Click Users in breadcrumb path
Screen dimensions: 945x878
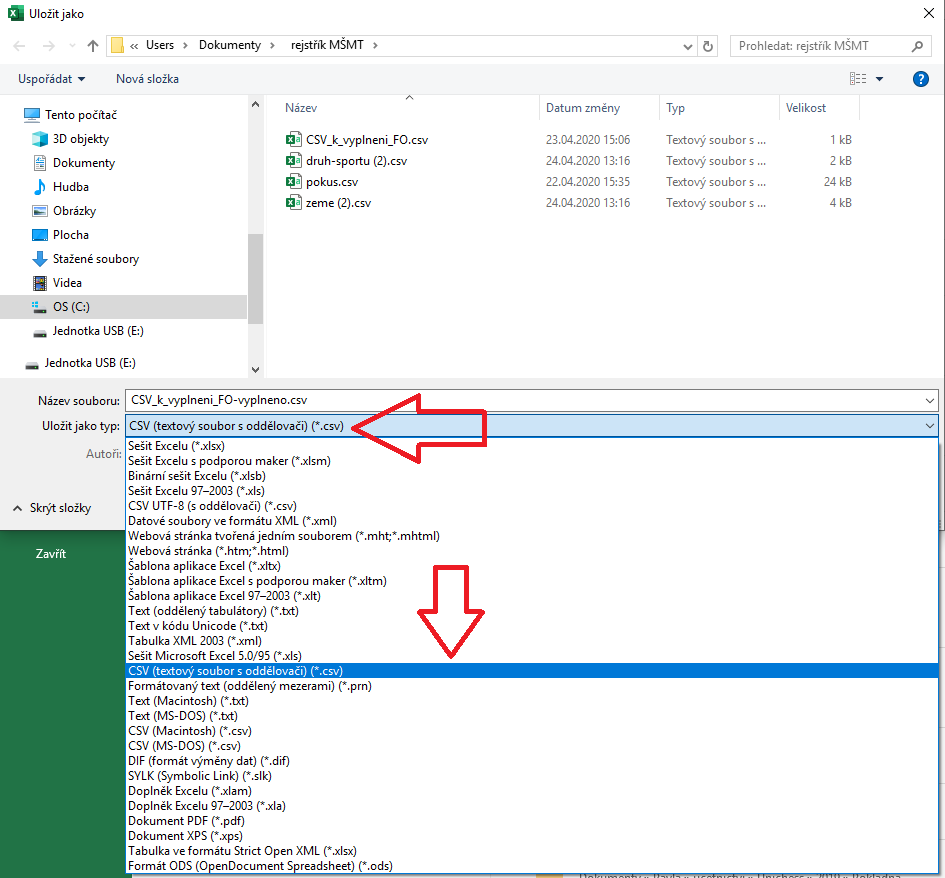pos(160,45)
